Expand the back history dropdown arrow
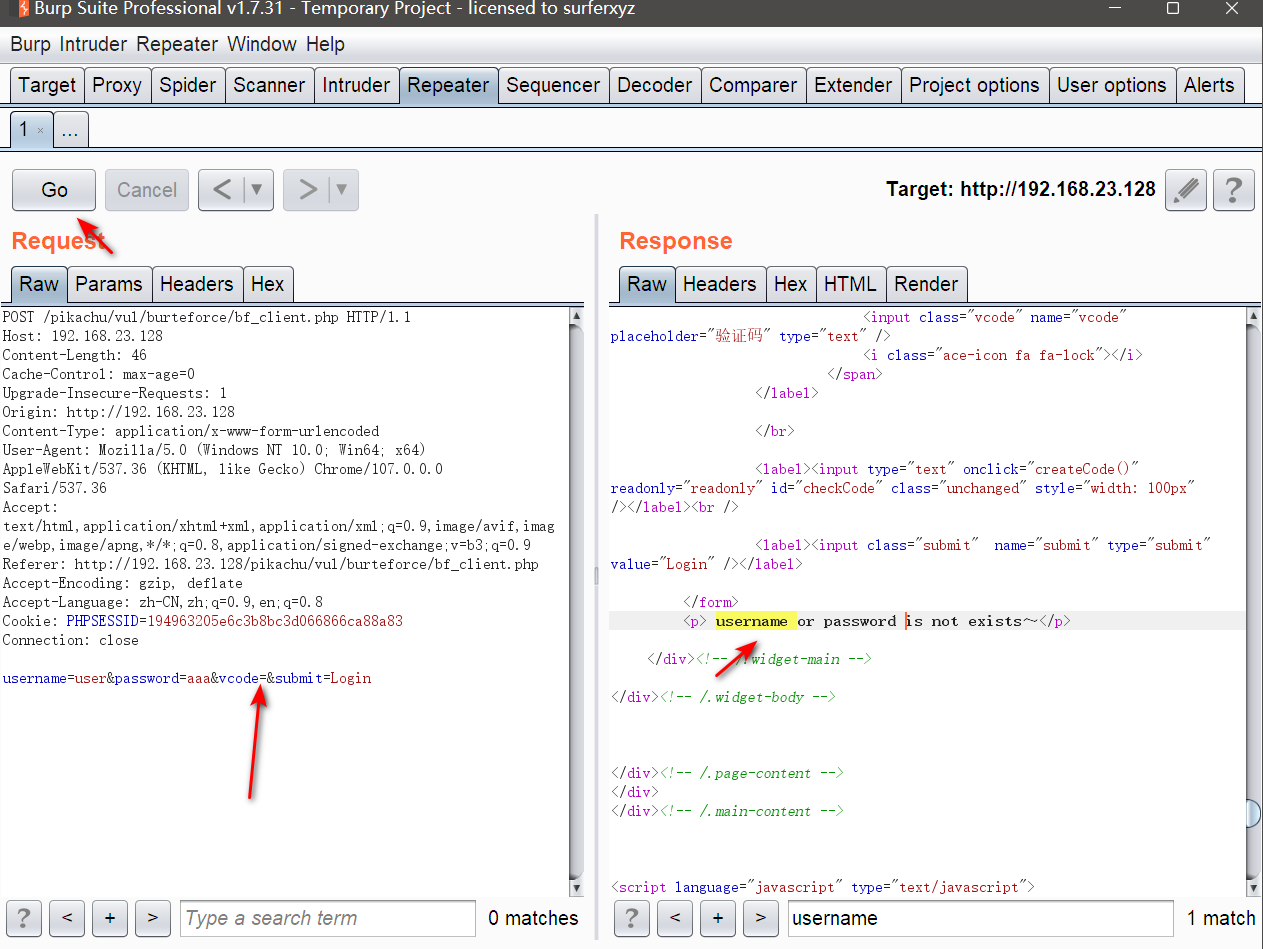 coord(256,190)
